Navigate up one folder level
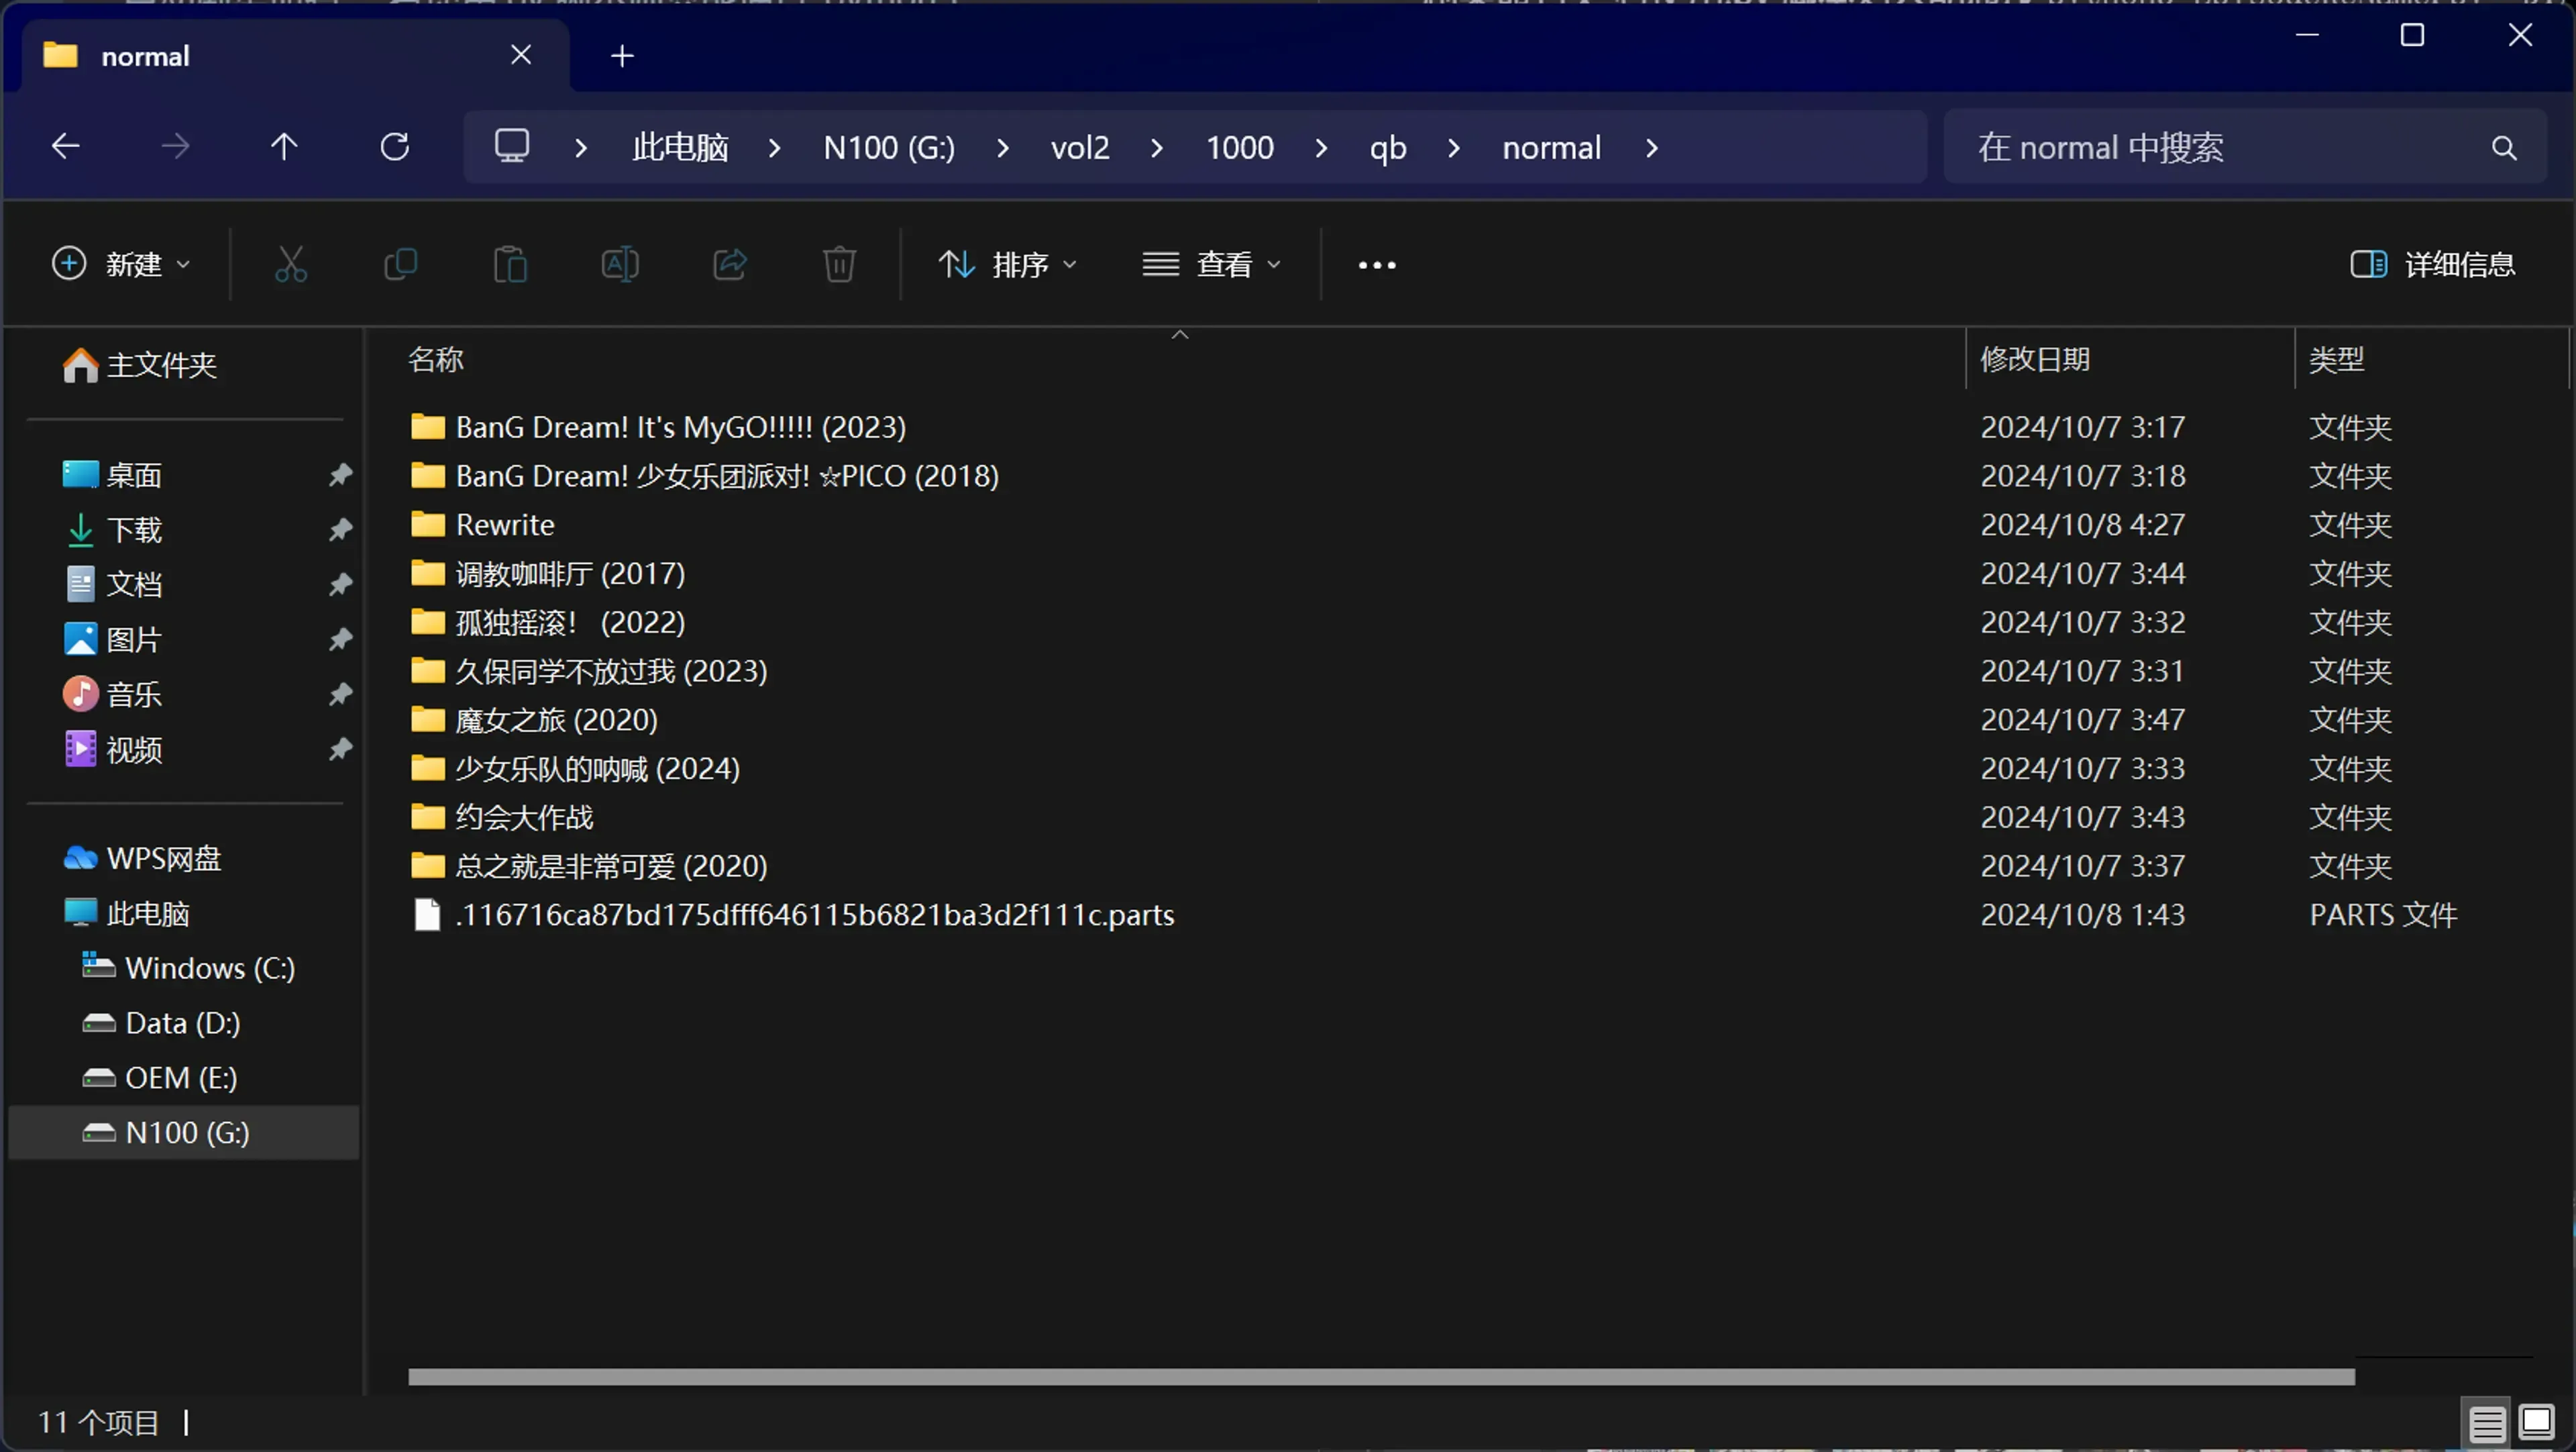This screenshot has width=2576, height=1452. click(284, 146)
